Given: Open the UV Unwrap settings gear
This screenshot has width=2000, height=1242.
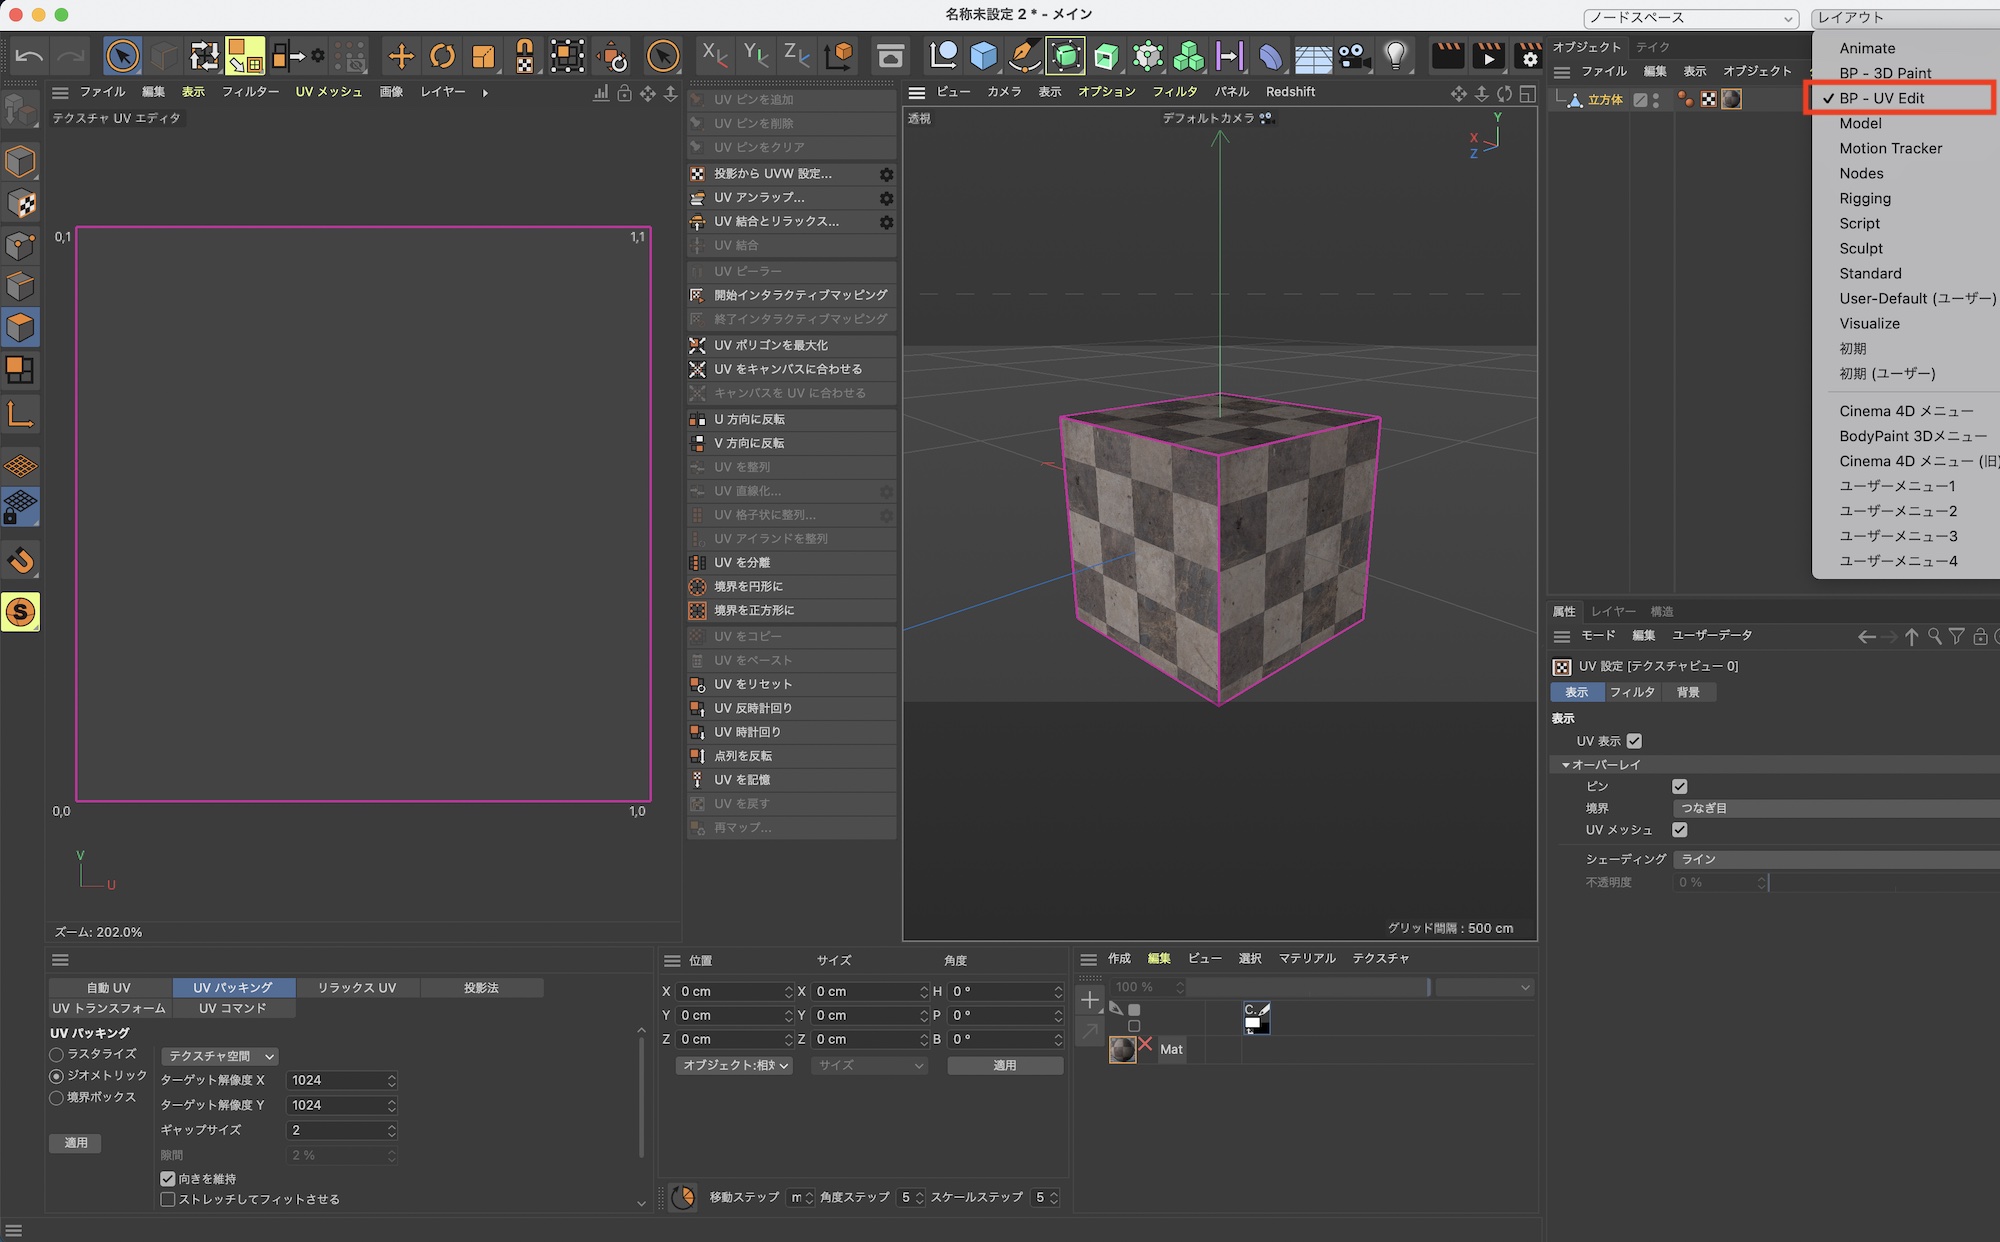Looking at the screenshot, I should [886, 198].
